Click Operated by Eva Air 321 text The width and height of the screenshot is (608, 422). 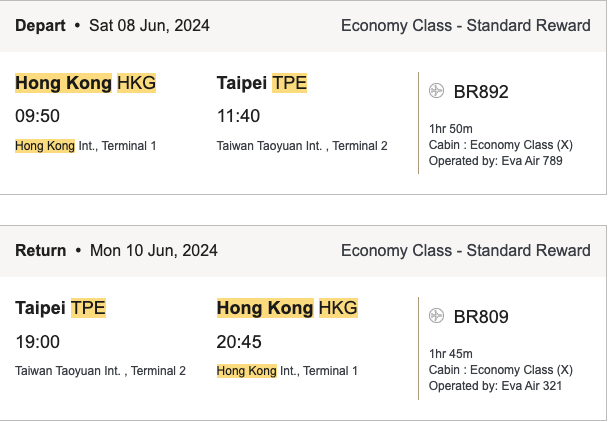[488, 384]
